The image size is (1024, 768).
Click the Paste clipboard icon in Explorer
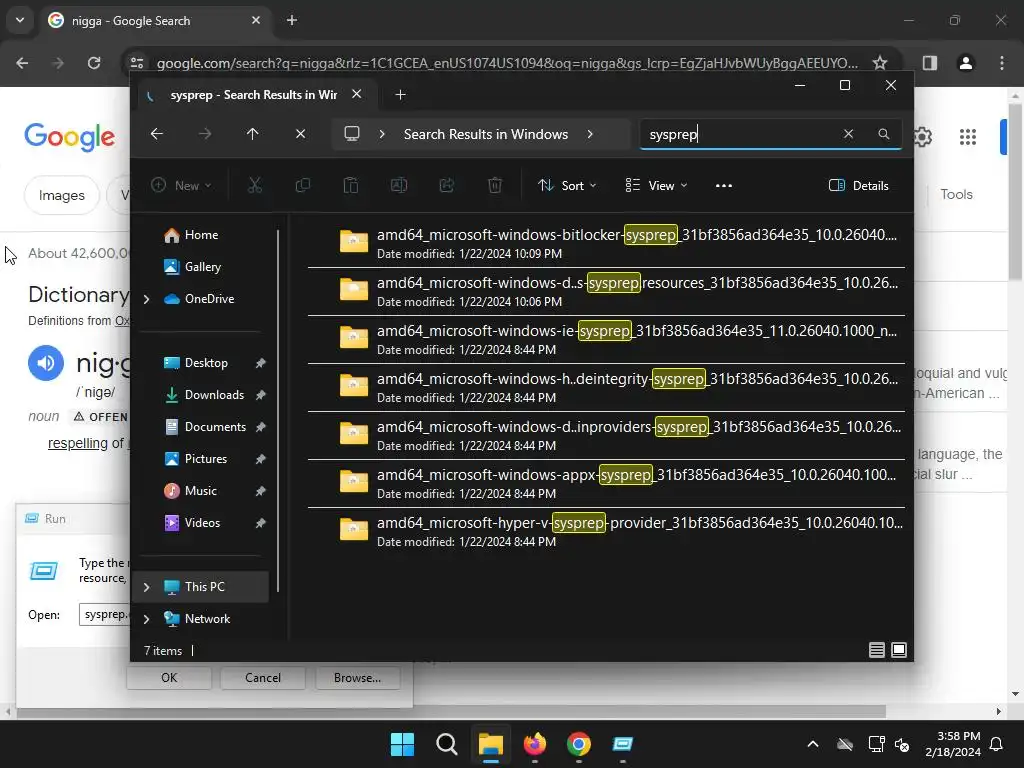pyautogui.click(x=351, y=185)
